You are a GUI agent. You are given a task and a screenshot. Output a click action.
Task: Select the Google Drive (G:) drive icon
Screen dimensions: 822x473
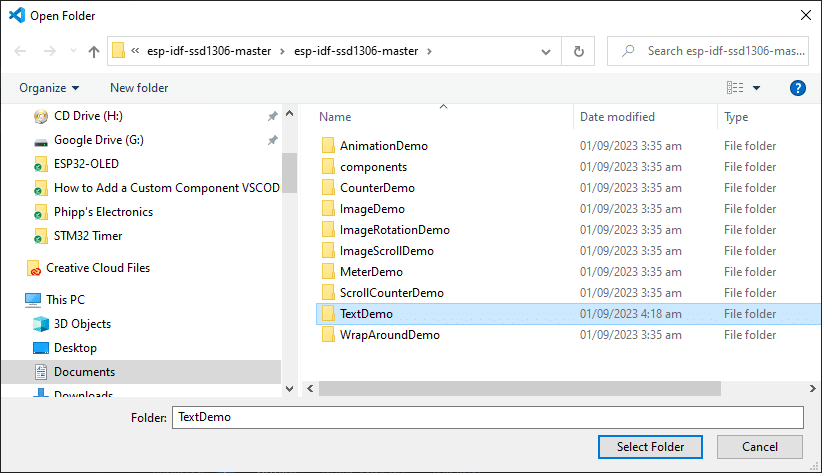coord(41,142)
